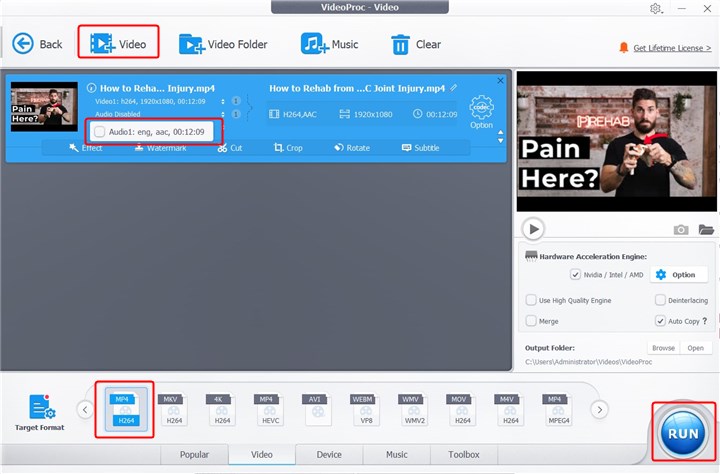The image size is (720, 474).
Task: Open the Crop tool
Action: (x=288, y=147)
